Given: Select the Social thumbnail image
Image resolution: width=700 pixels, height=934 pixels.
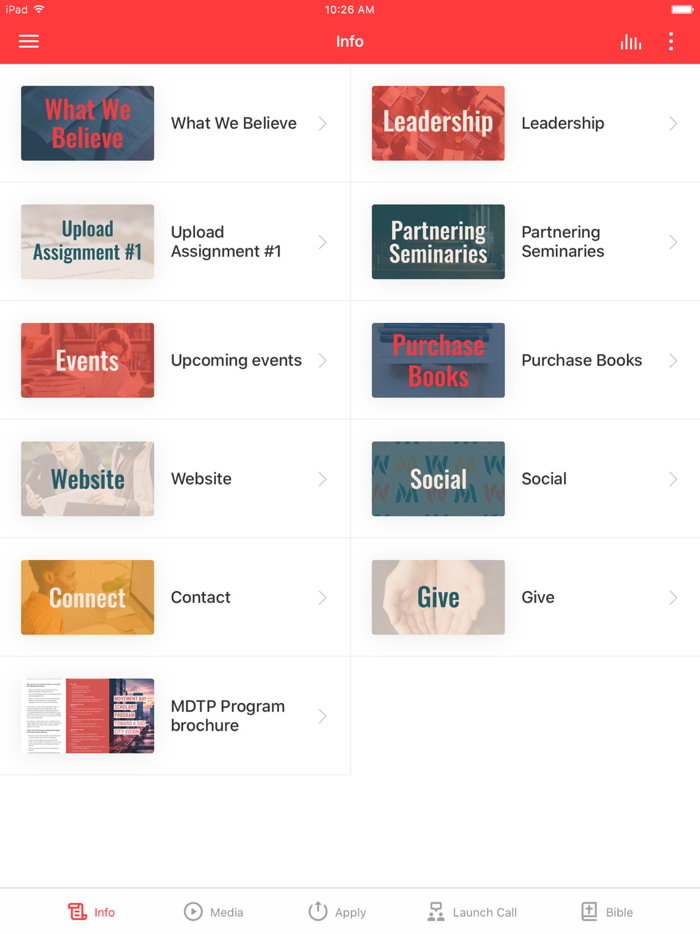Looking at the screenshot, I should tap(438, 479).
